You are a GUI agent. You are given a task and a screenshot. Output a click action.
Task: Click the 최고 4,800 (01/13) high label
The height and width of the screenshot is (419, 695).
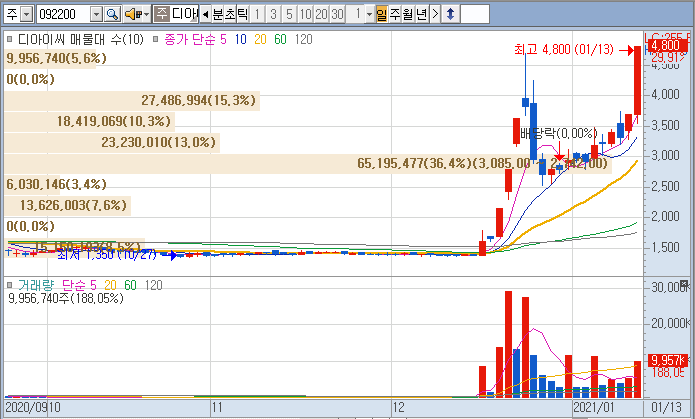tap(564, 49)
